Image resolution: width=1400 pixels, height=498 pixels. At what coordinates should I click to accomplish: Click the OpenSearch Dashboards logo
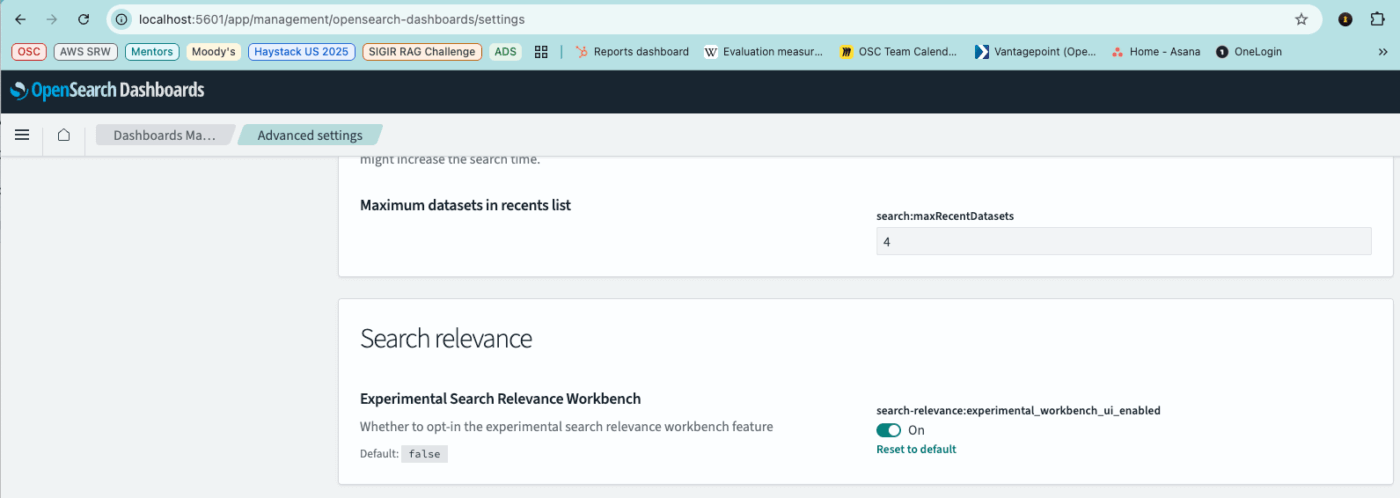pos(107,91)
